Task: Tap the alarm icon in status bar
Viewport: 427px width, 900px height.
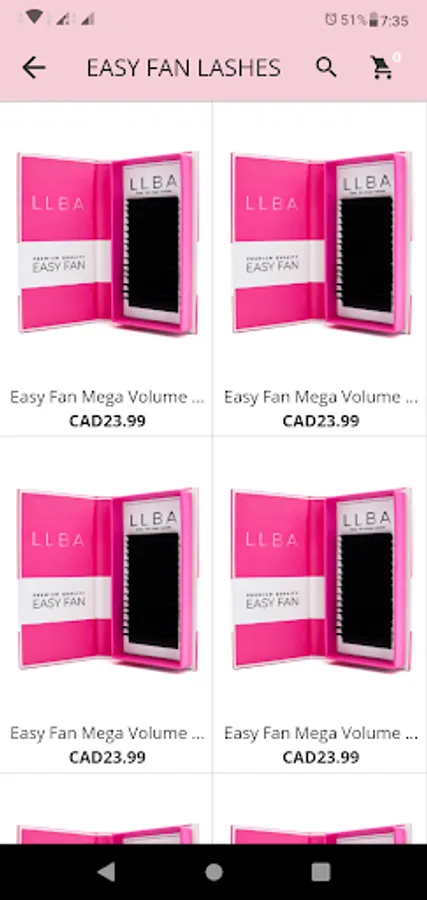Action: pos(330,20)
